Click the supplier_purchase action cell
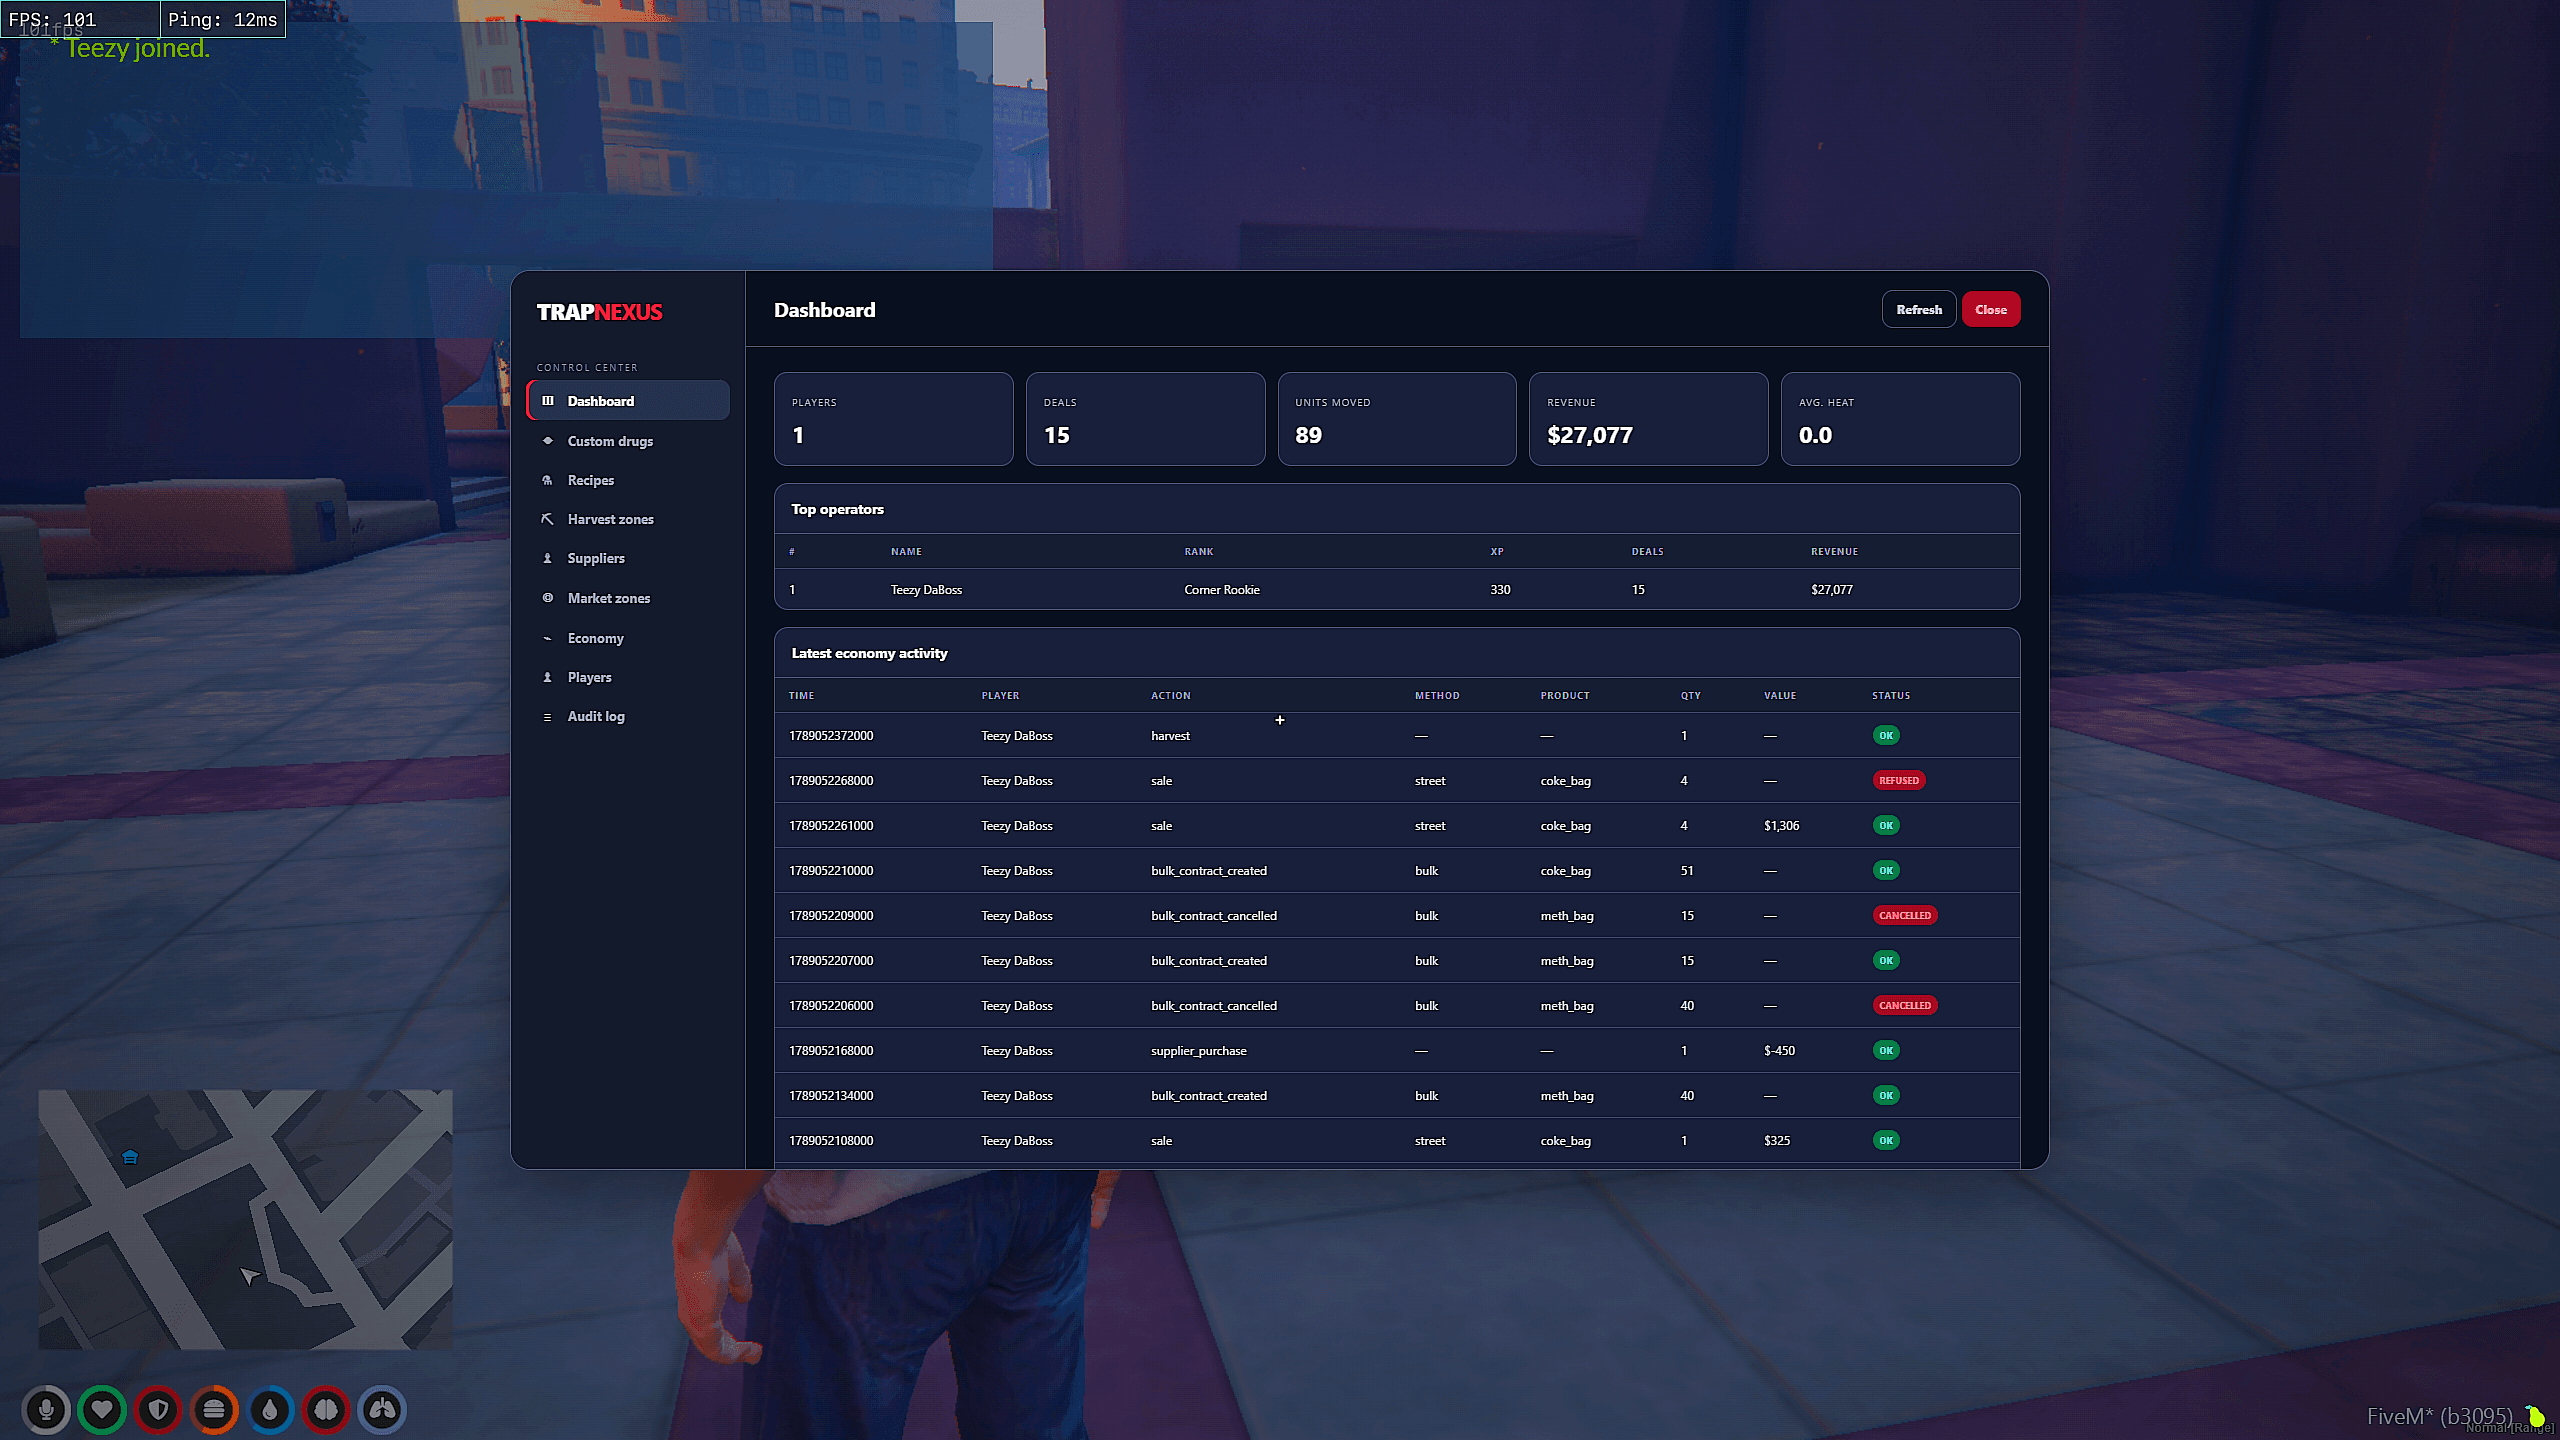This screenshot has height=1440, width=2560. click(1198, 1051)
